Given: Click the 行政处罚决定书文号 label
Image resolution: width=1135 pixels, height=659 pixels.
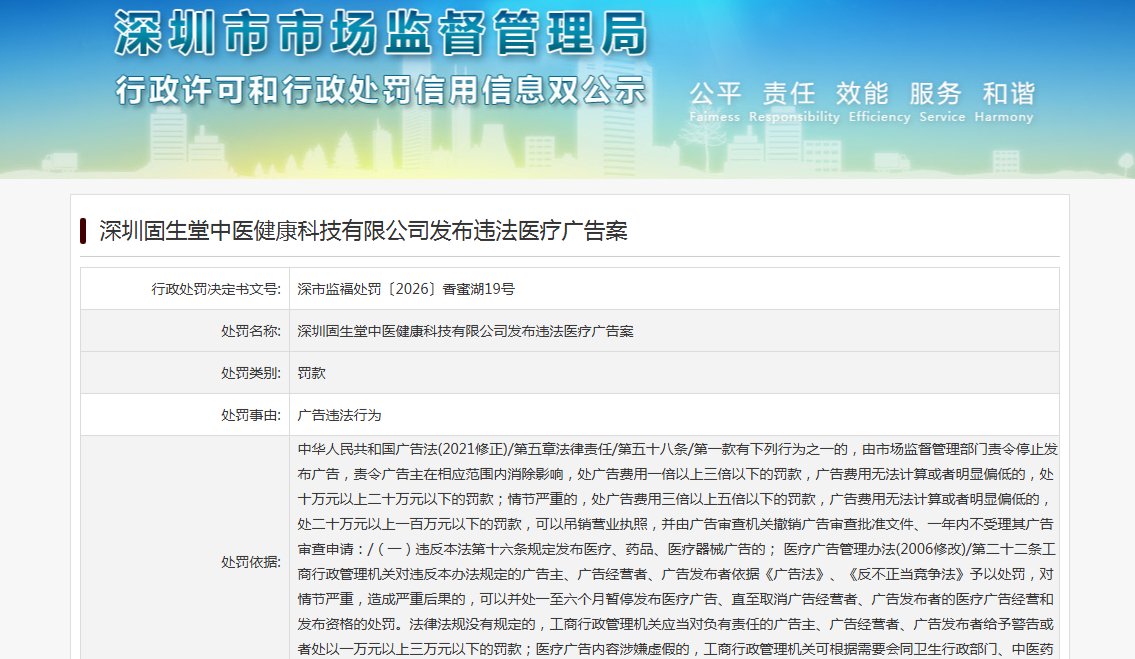Looking at the screenshot, I should (216, 289).
